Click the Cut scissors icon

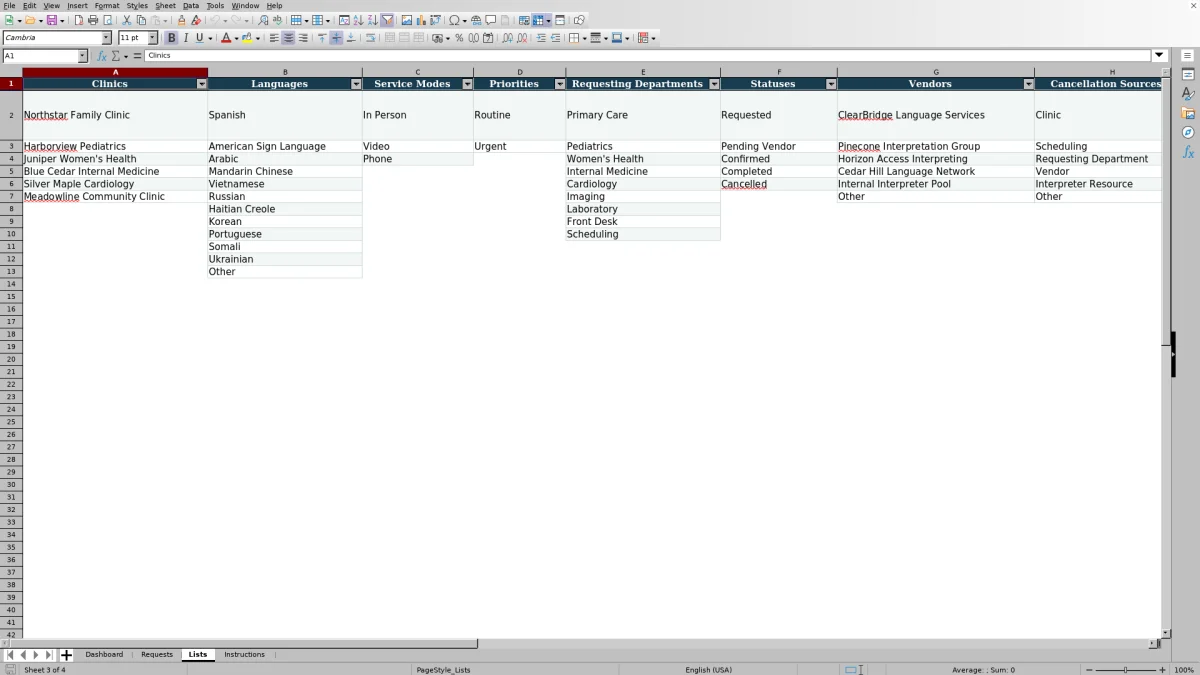point(126,20)
